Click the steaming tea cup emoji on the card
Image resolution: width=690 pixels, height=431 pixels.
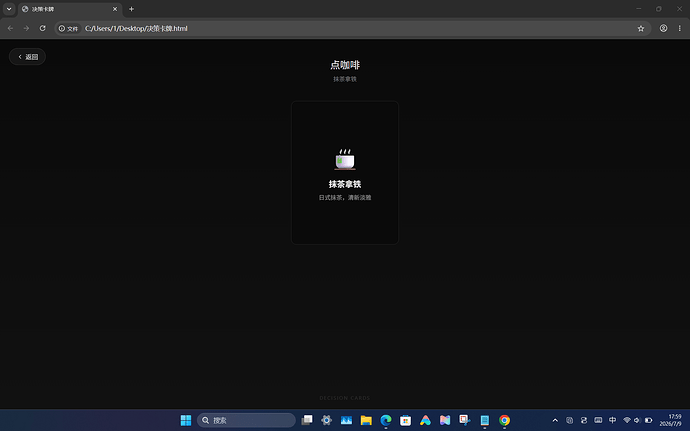pyautogui.click(x=345, y=160)
